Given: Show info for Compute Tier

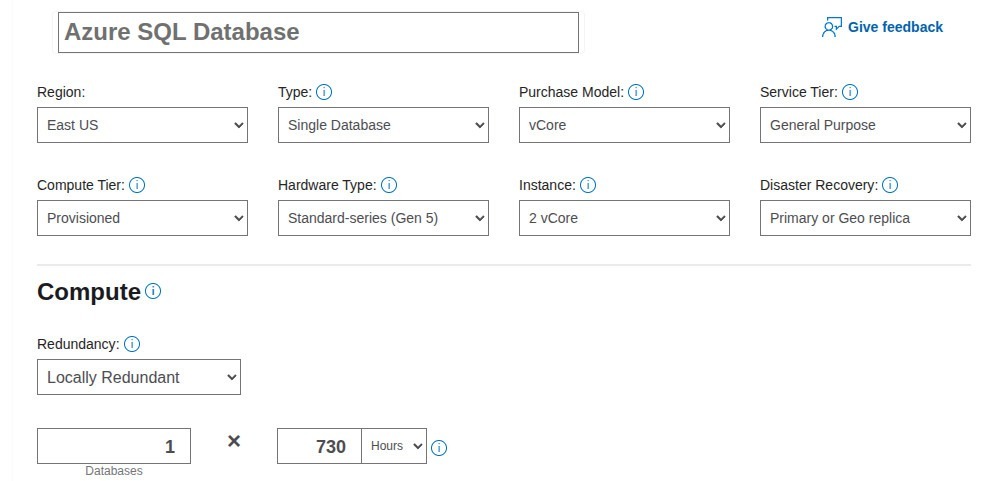Looking at the screenshot, I should pyautogui.click(x=137, y=185).
